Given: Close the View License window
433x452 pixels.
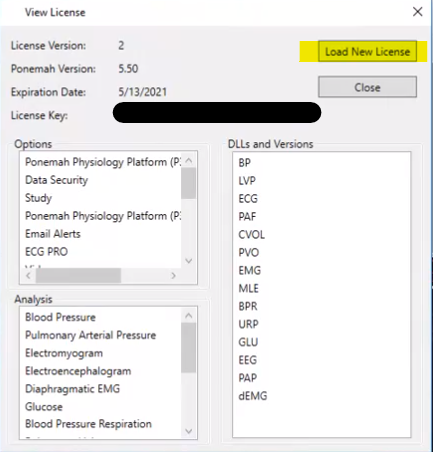Looking at the screenshot, I should (418, 12).
